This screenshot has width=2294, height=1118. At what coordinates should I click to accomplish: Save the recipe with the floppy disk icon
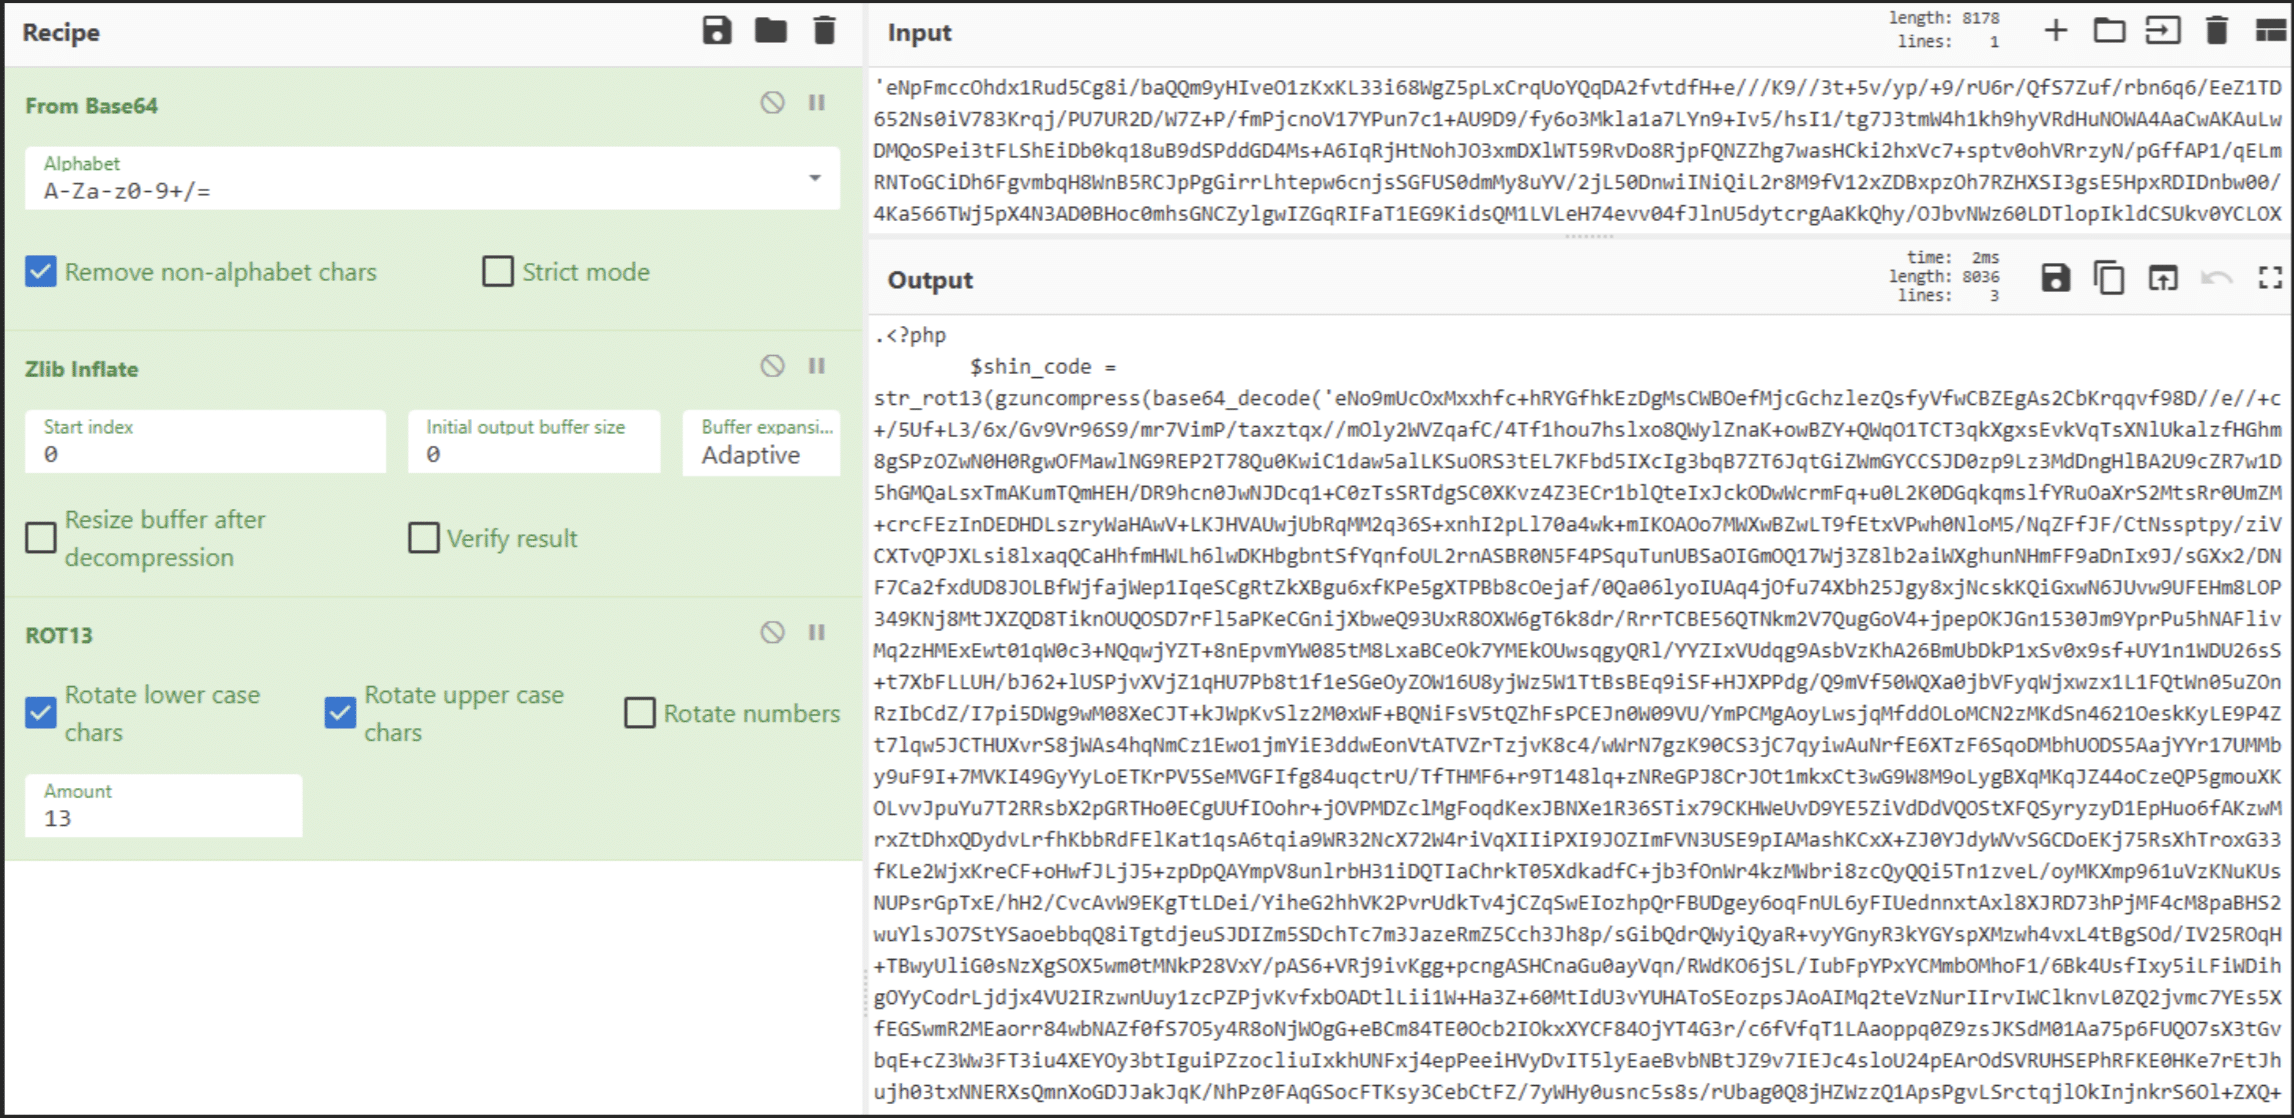point(716,31)
